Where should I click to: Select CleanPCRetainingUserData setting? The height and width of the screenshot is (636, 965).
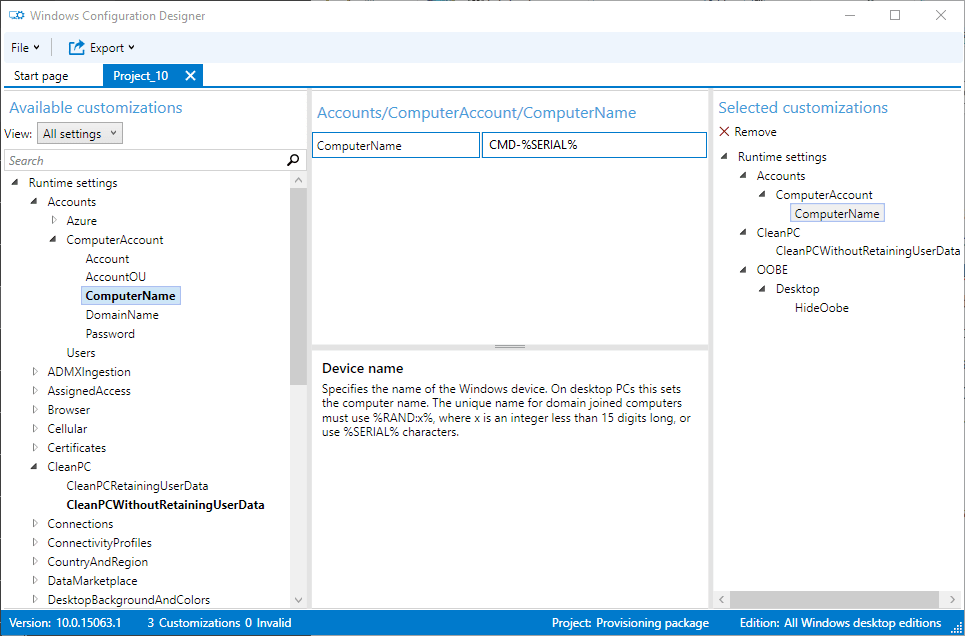[137, 486]
